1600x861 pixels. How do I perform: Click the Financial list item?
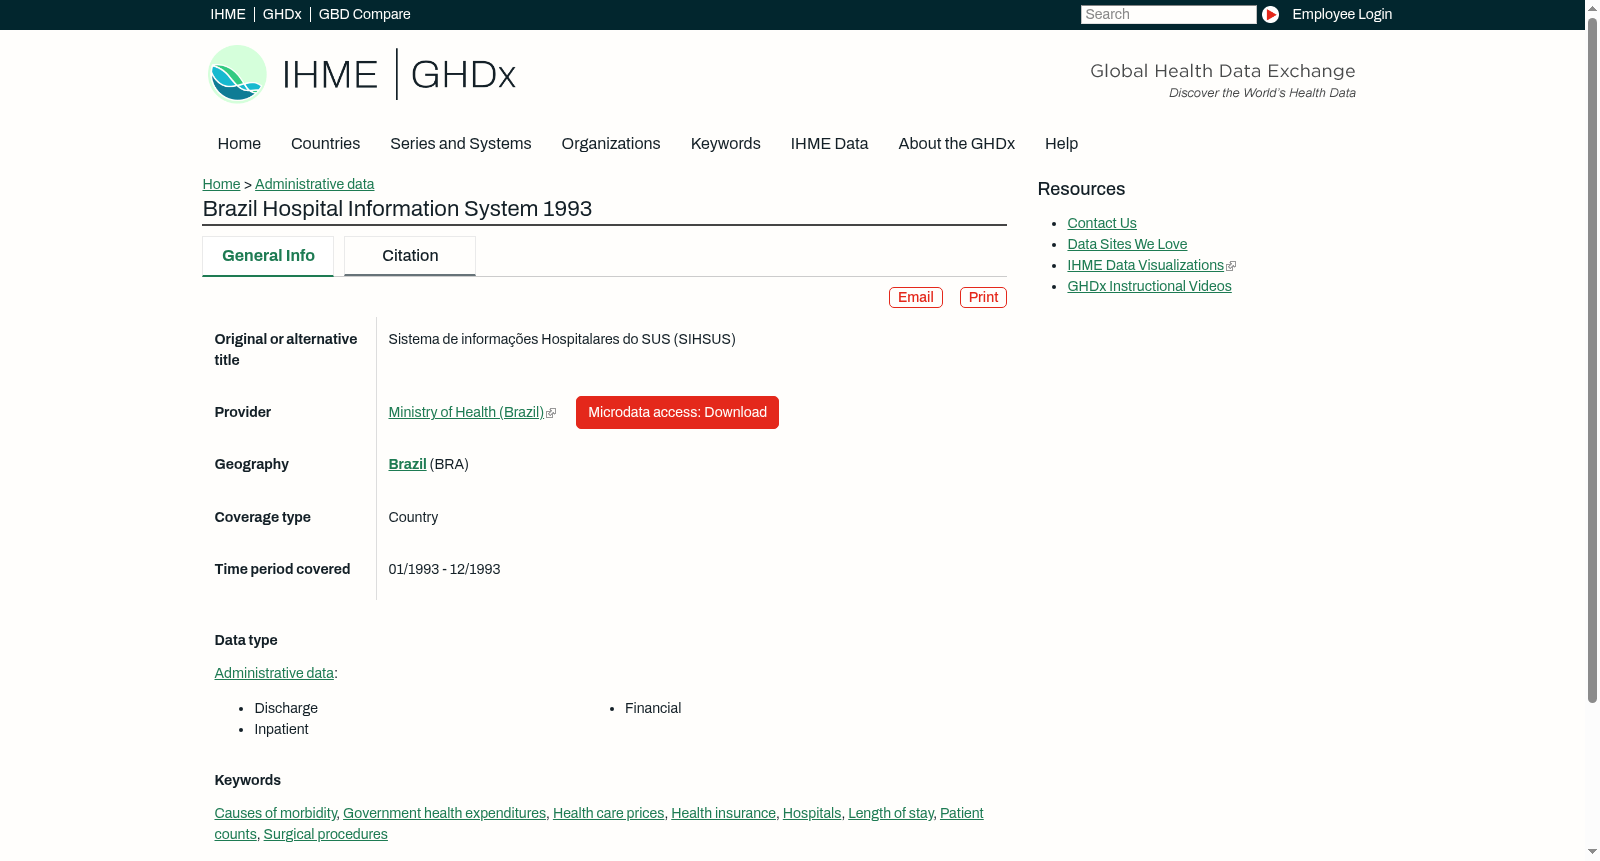(x=653, y=708)
